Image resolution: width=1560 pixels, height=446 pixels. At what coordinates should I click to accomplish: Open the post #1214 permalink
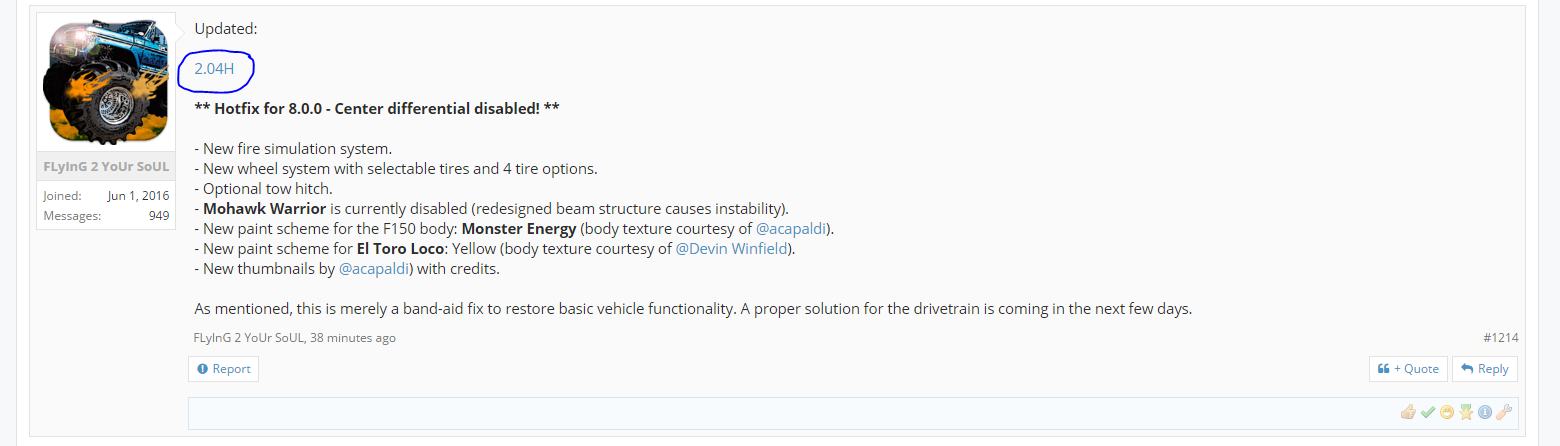tap(1501, 338)
